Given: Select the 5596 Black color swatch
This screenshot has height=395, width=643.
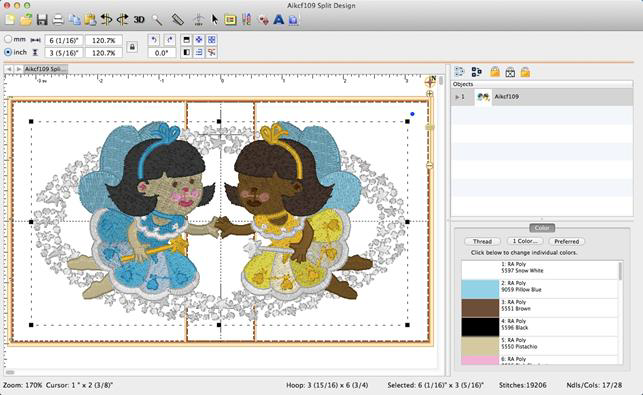Looking at the screenshot, I should [480, 327].
